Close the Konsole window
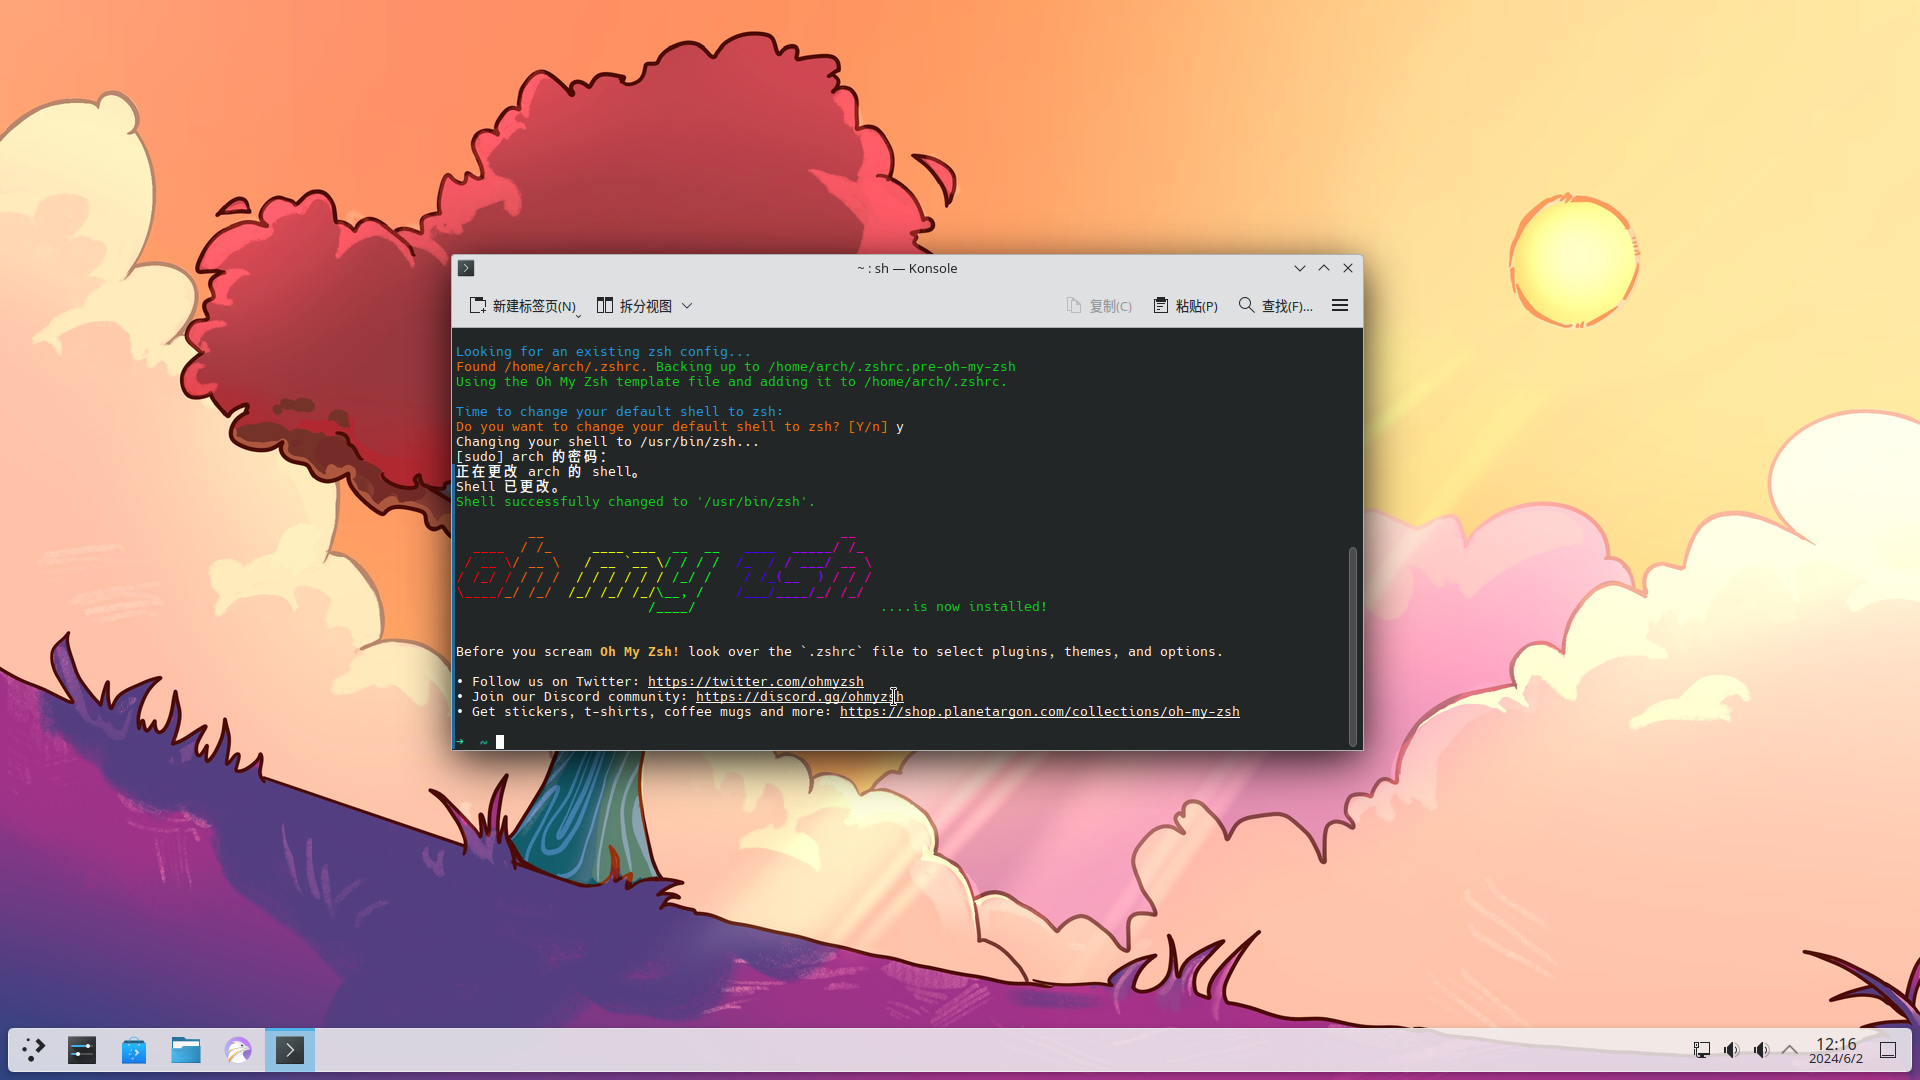The image size is (1920, 1080). (1348, 268)
